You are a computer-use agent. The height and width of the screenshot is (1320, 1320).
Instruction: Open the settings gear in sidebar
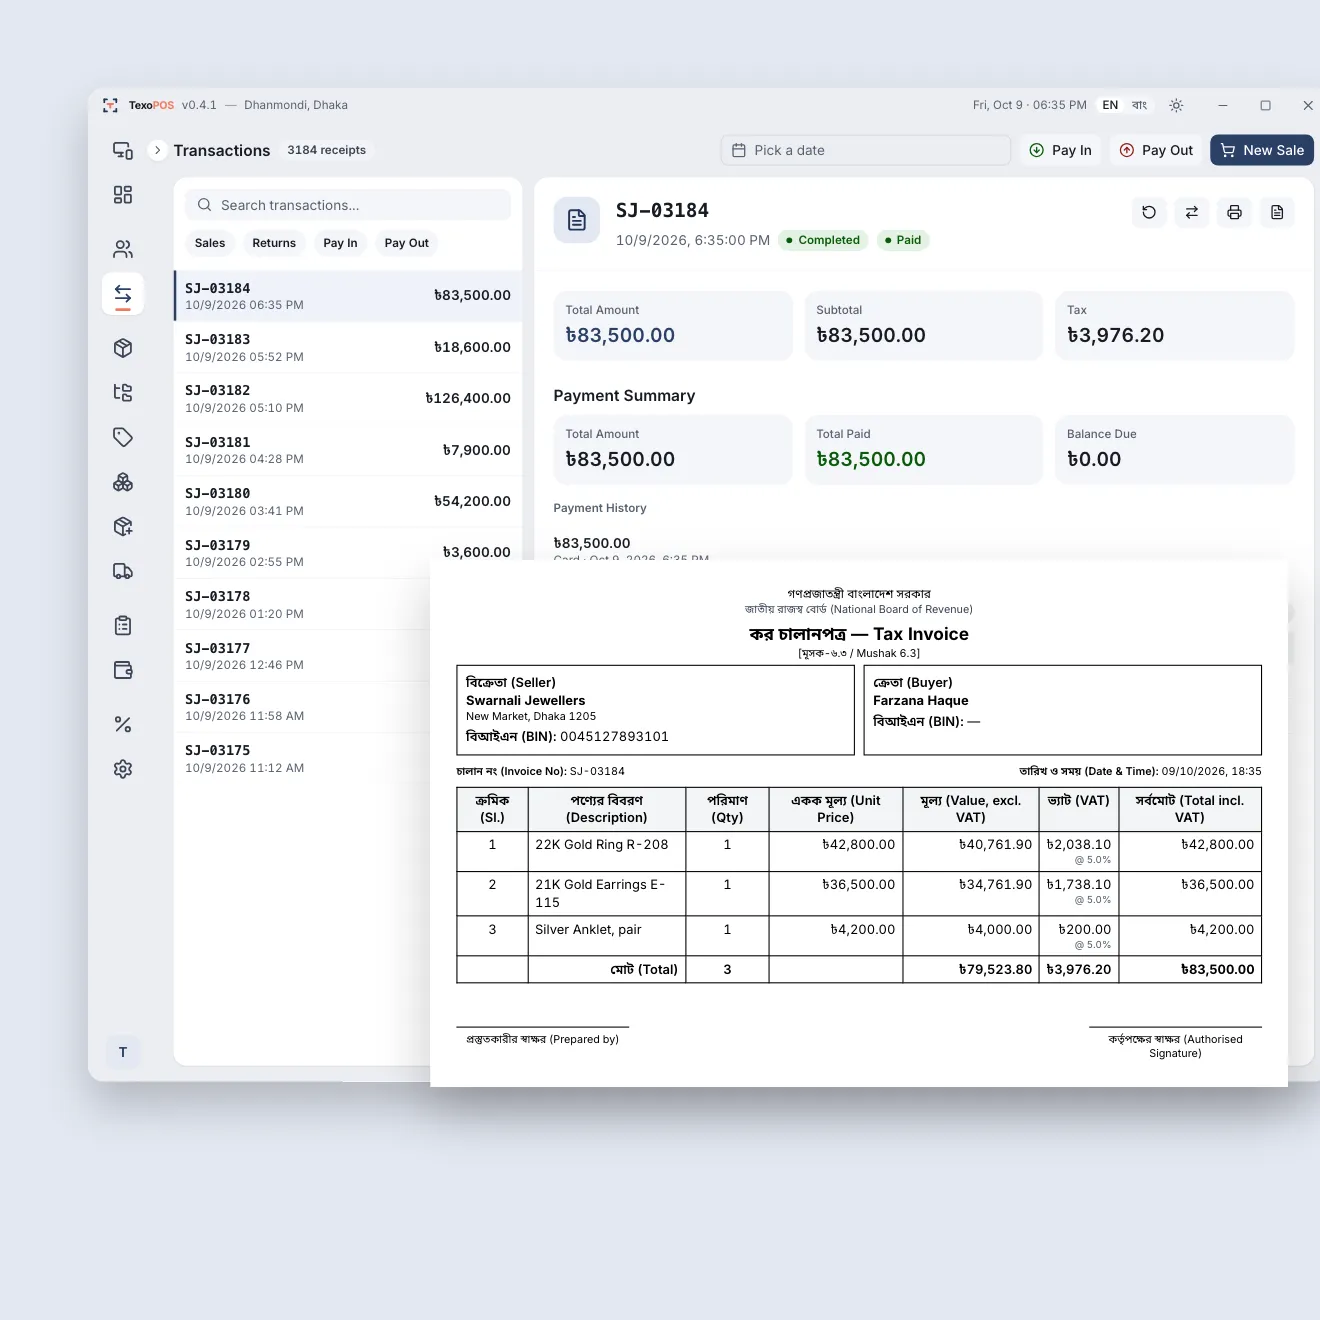pos(123,769)
